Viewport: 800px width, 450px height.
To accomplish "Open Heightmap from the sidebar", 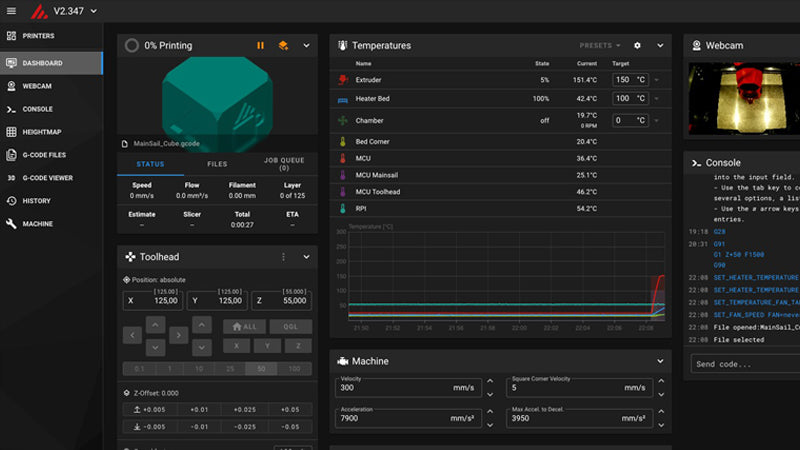I will pos(42,132).
